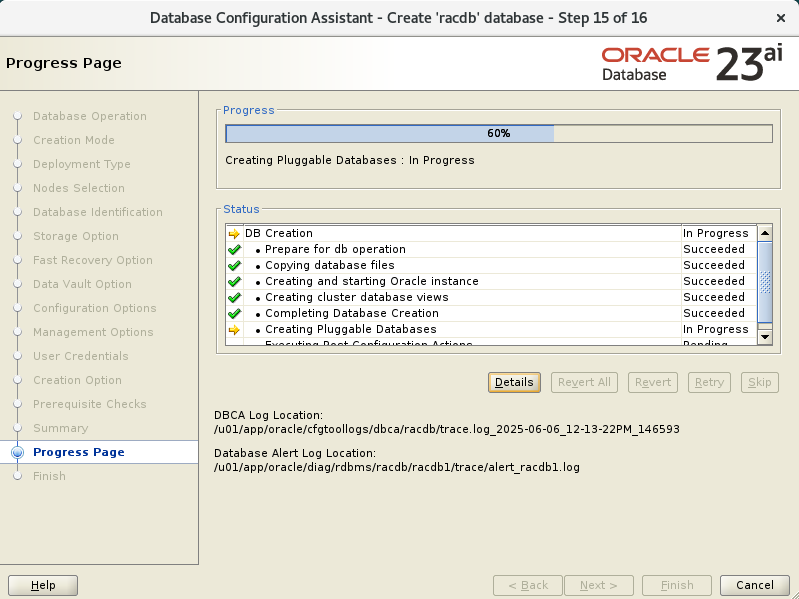The height and width of the screenshot is (599, 799).
Task: Click Succeeded status for Copying database files
Action: click(x=713, y=265)
